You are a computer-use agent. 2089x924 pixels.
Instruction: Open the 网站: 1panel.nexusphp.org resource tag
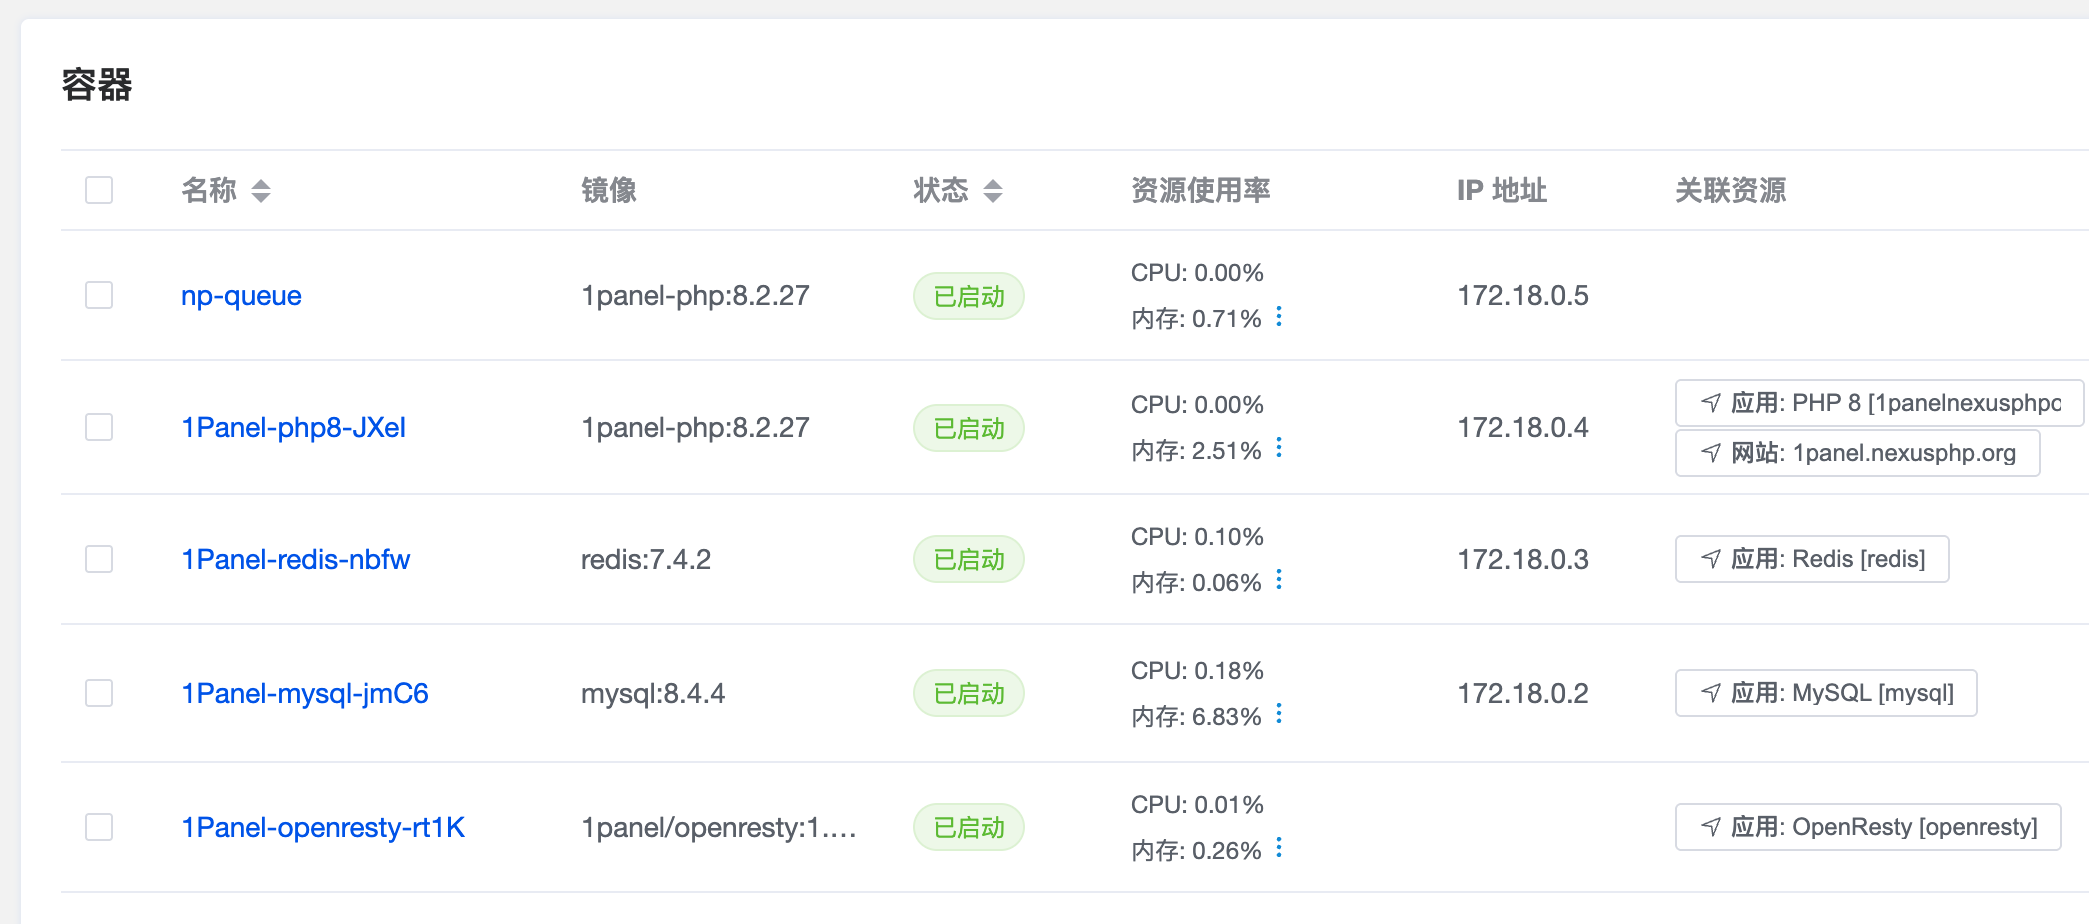point(1858,453)
